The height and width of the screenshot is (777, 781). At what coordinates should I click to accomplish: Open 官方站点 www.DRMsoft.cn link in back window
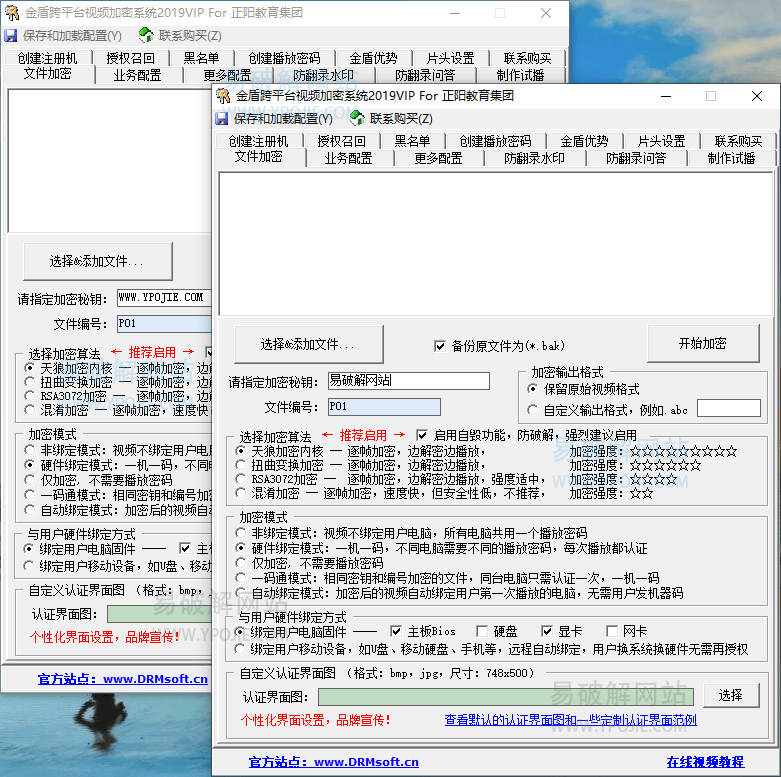[x=123, y=679]
